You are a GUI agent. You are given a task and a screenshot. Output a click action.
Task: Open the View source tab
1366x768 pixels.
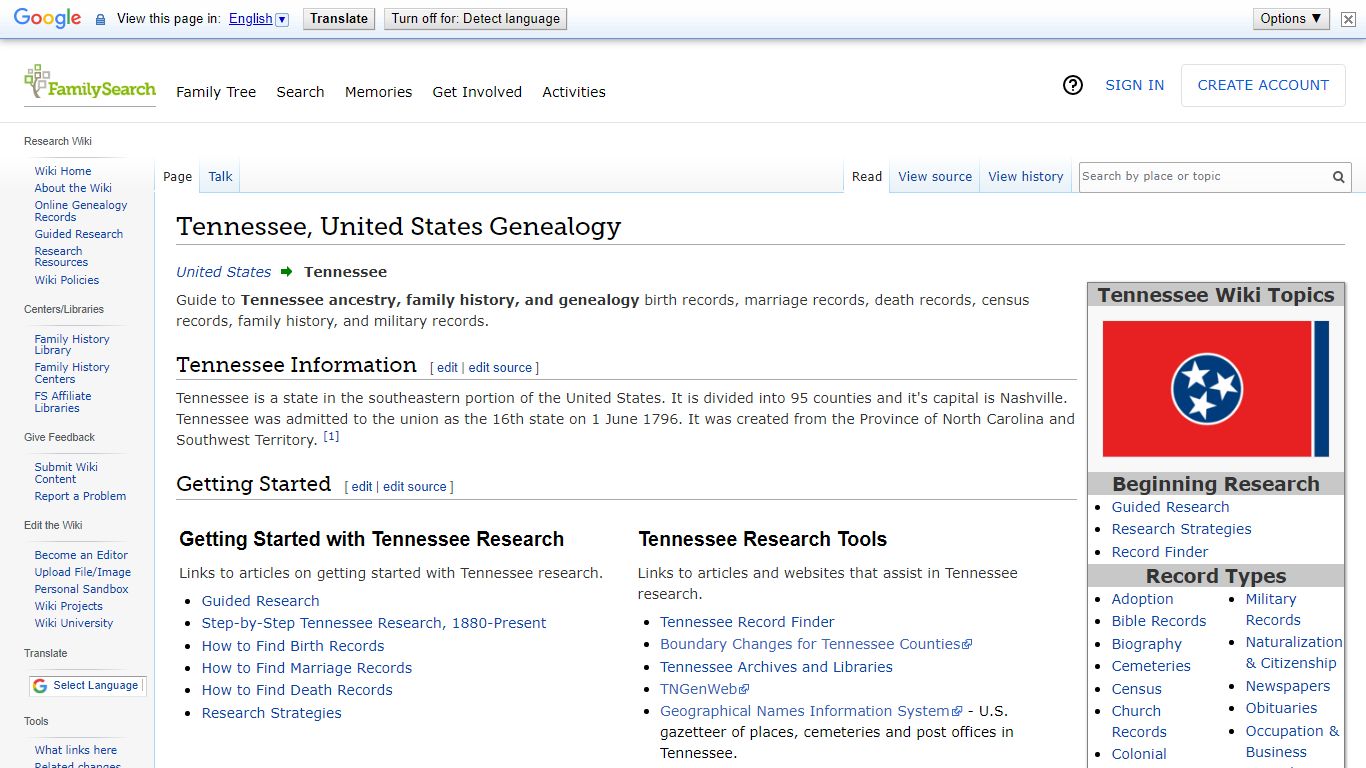(x=935, y=177)
